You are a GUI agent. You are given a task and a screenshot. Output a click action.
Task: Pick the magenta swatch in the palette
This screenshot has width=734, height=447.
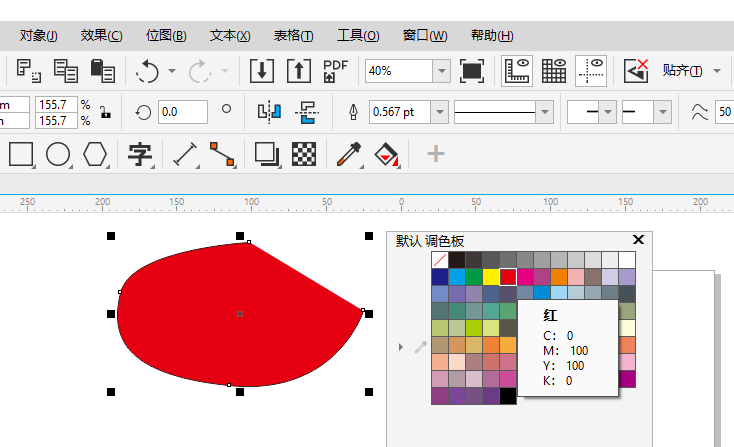pyautogui.click(x=525, y=277)
